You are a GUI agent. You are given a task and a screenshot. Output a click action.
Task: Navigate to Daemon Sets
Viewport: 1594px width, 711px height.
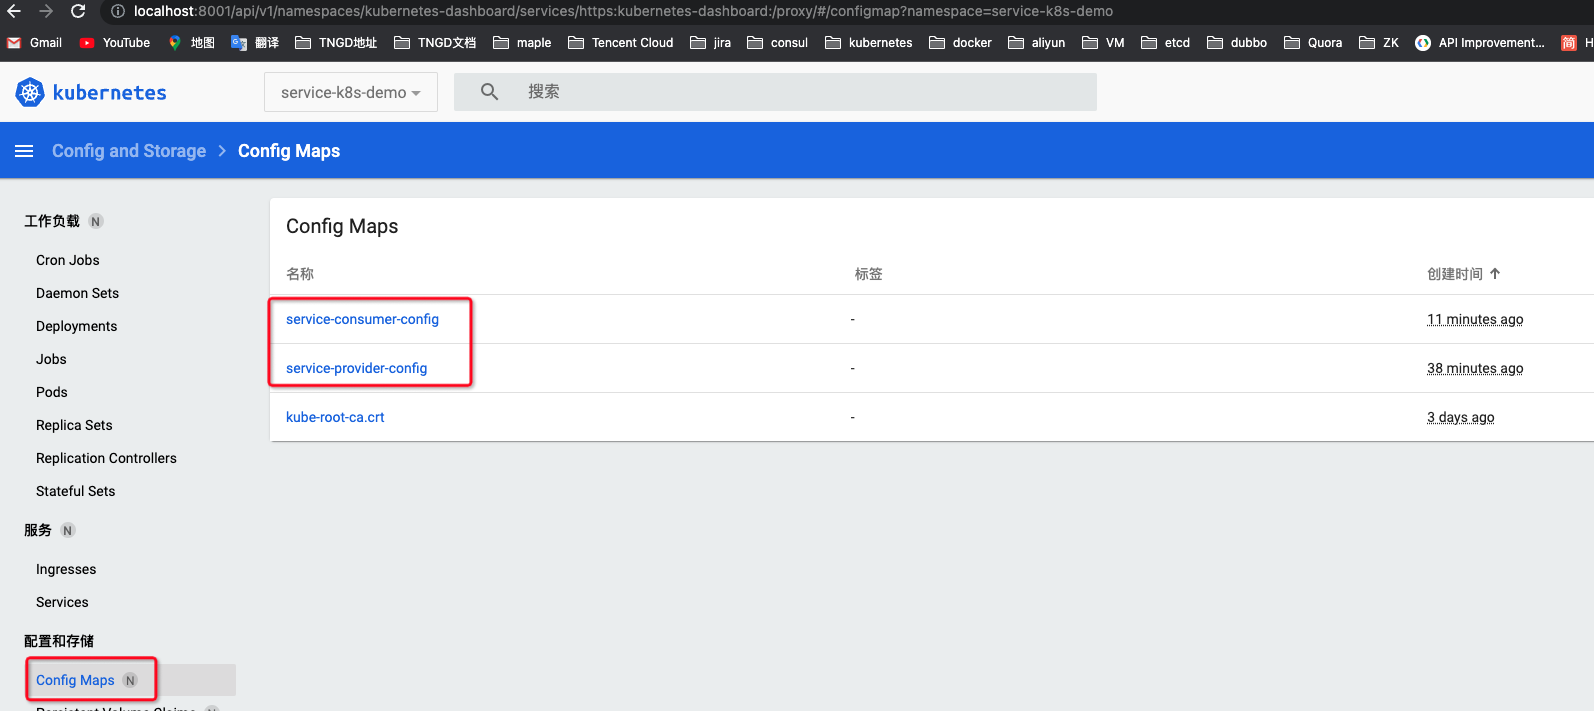pyautogui.click(x=77, y=293)
